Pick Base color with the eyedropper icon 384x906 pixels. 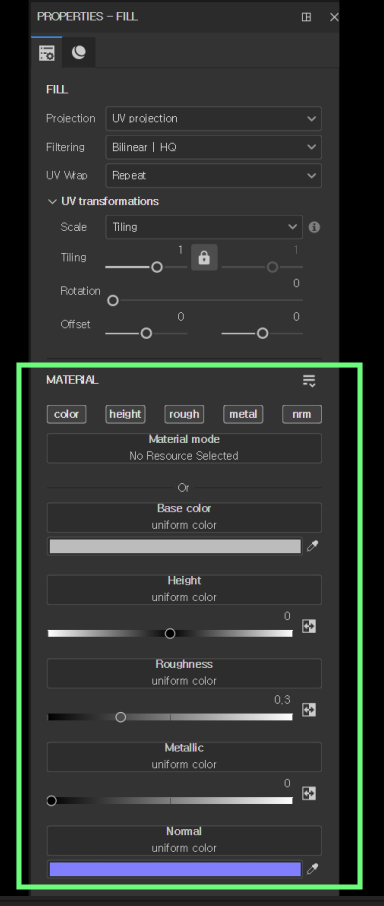(312, 546)
